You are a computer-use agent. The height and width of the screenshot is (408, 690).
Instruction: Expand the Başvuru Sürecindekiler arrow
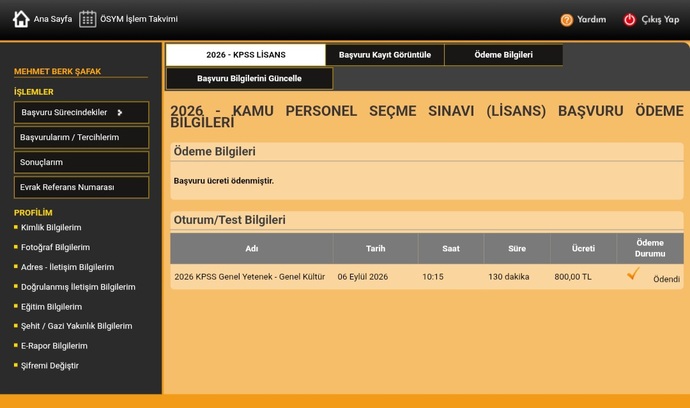120,113
